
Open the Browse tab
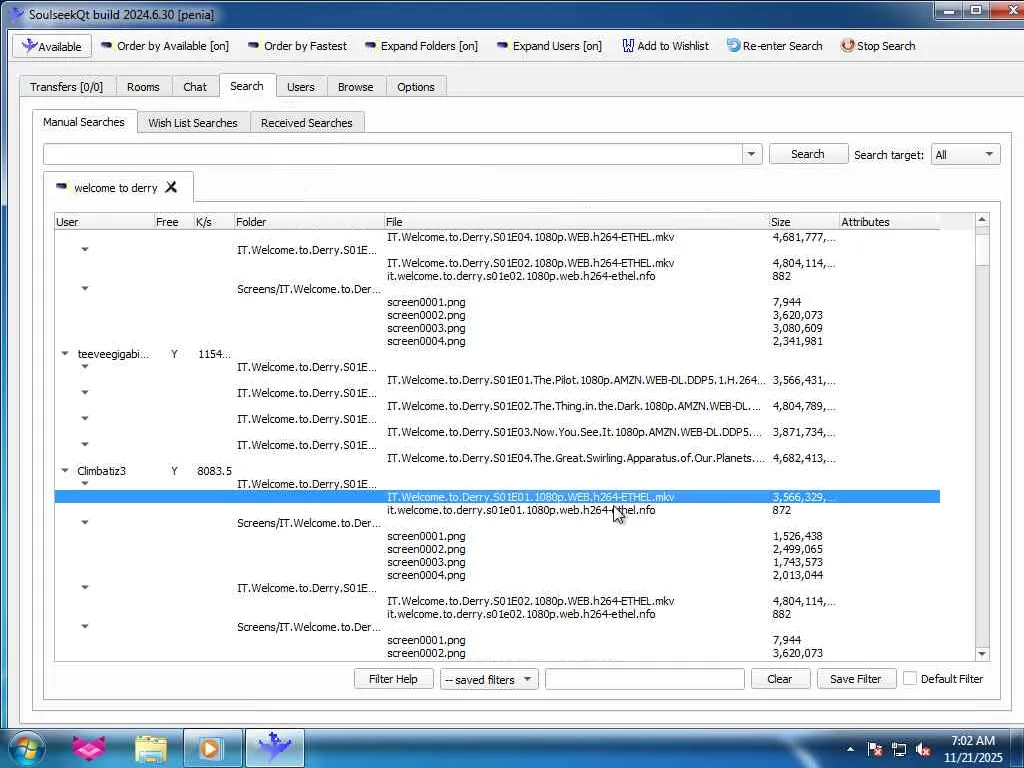(355, 87)
